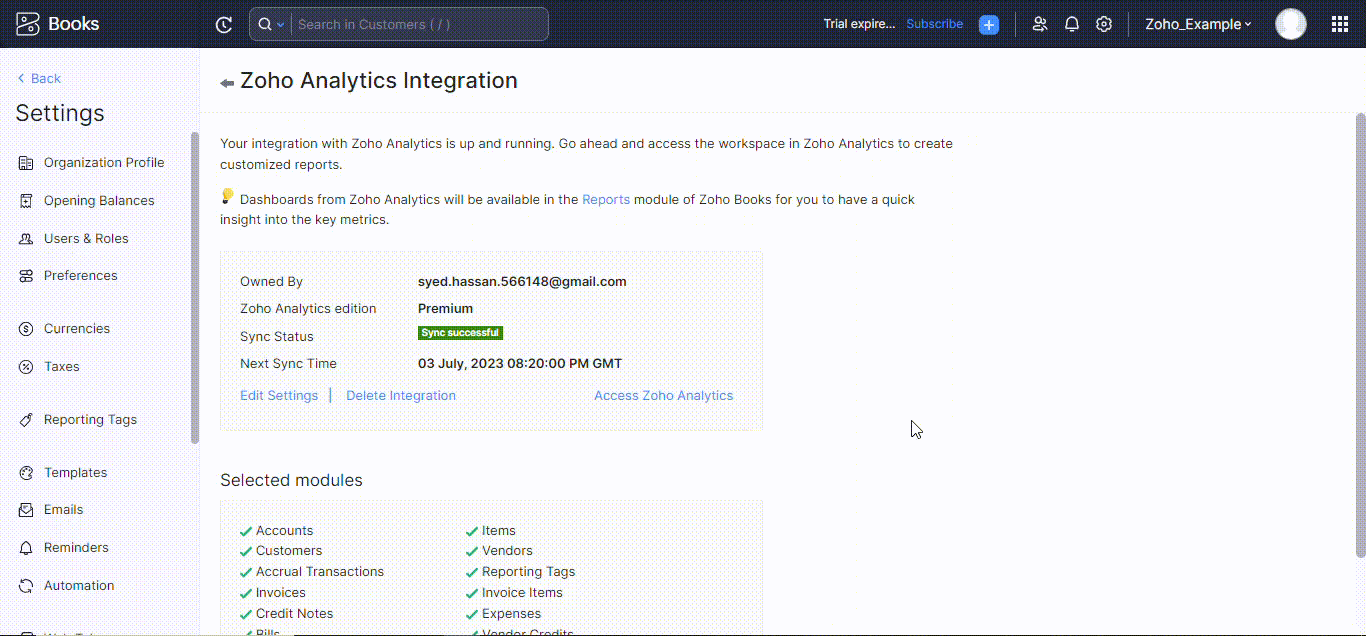Click the recent activities clock icon
The image size is (1366, 636).
coord(222,23)
